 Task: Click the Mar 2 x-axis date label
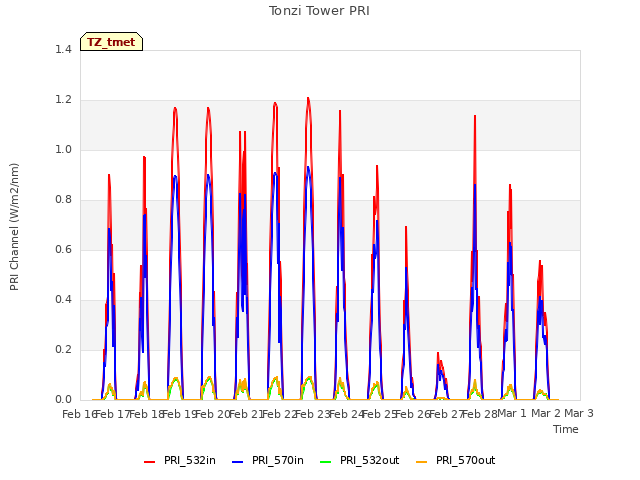point(546,413)
